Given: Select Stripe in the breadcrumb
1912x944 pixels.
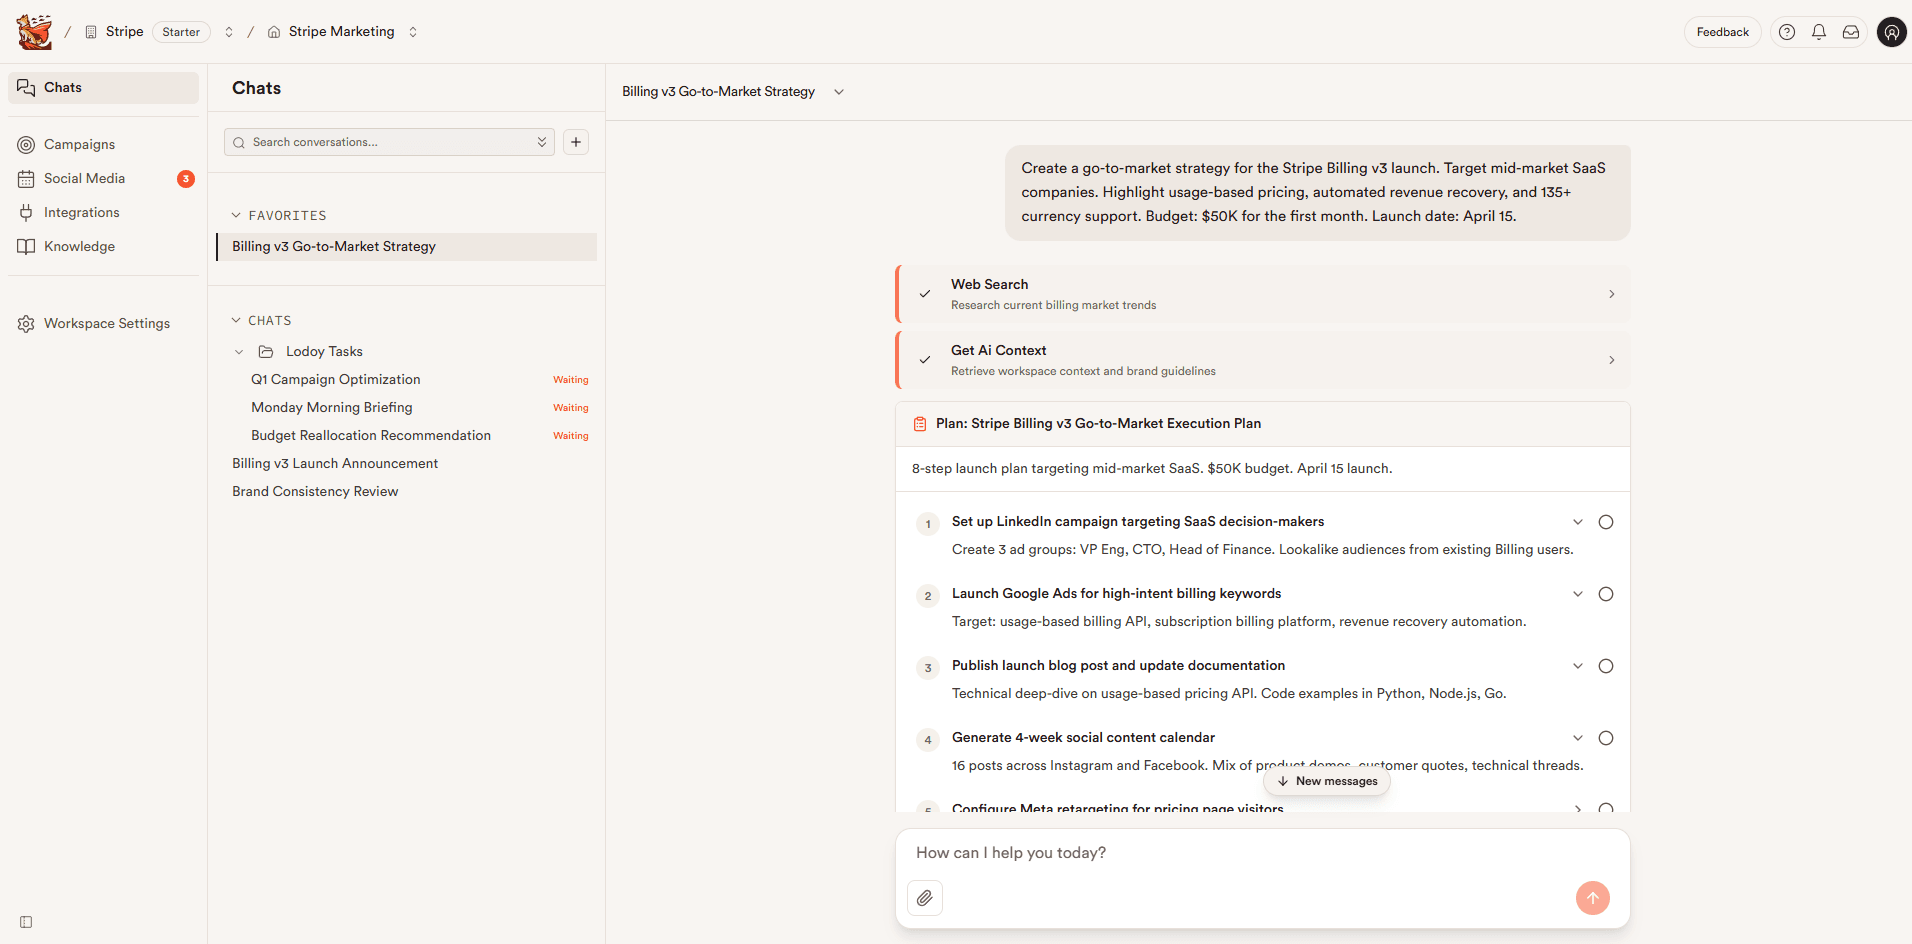Looking at the screenshot, I should pyautogui.click(x=125, y=31).
